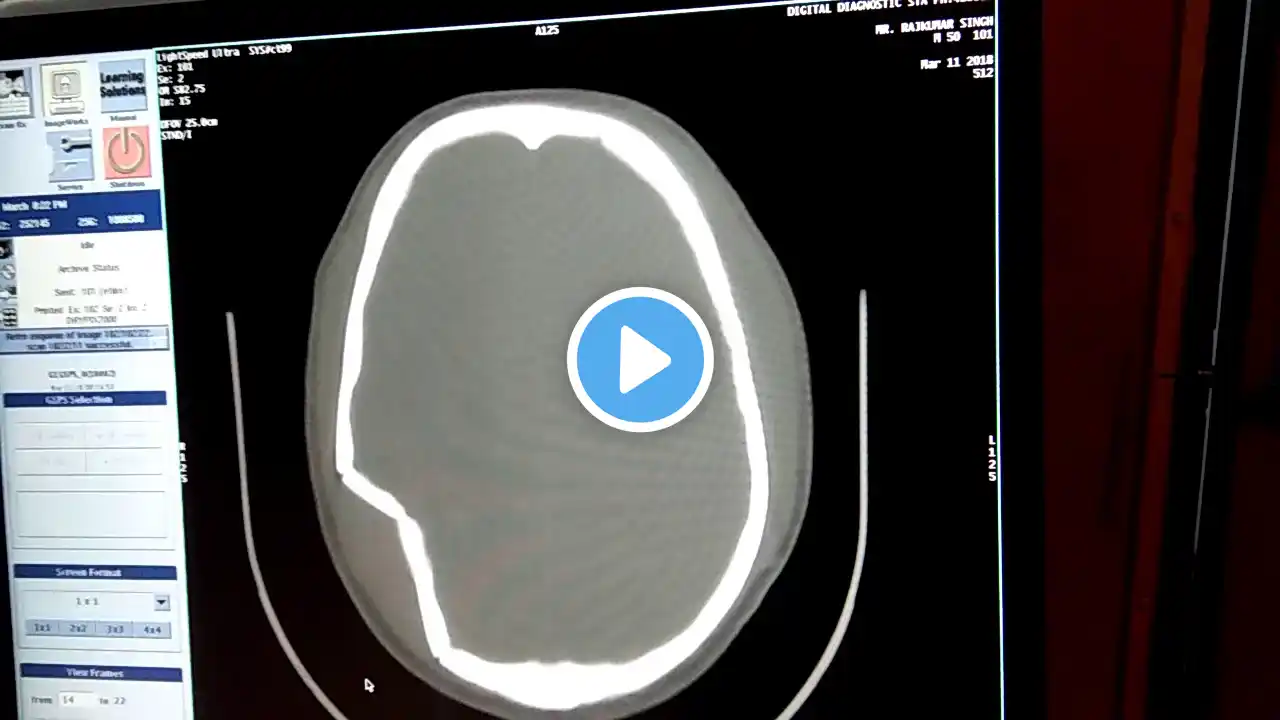
Task: Click the red Shutdown power icon
Action: point(127,153)
